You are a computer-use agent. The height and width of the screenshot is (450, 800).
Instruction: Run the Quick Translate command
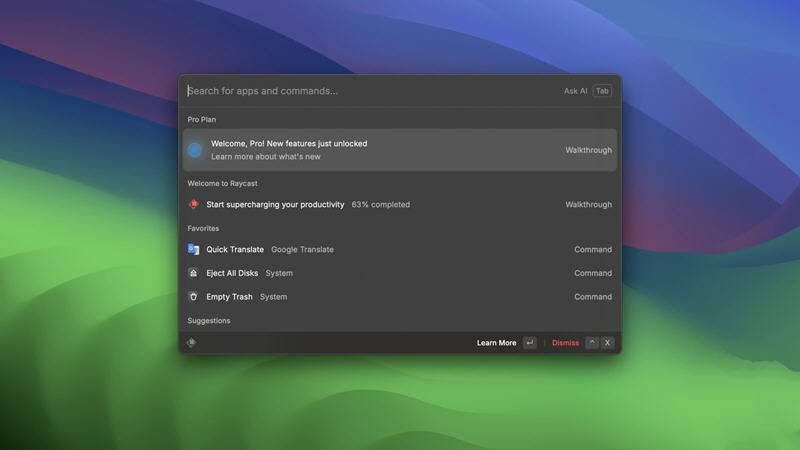[400, 249]
